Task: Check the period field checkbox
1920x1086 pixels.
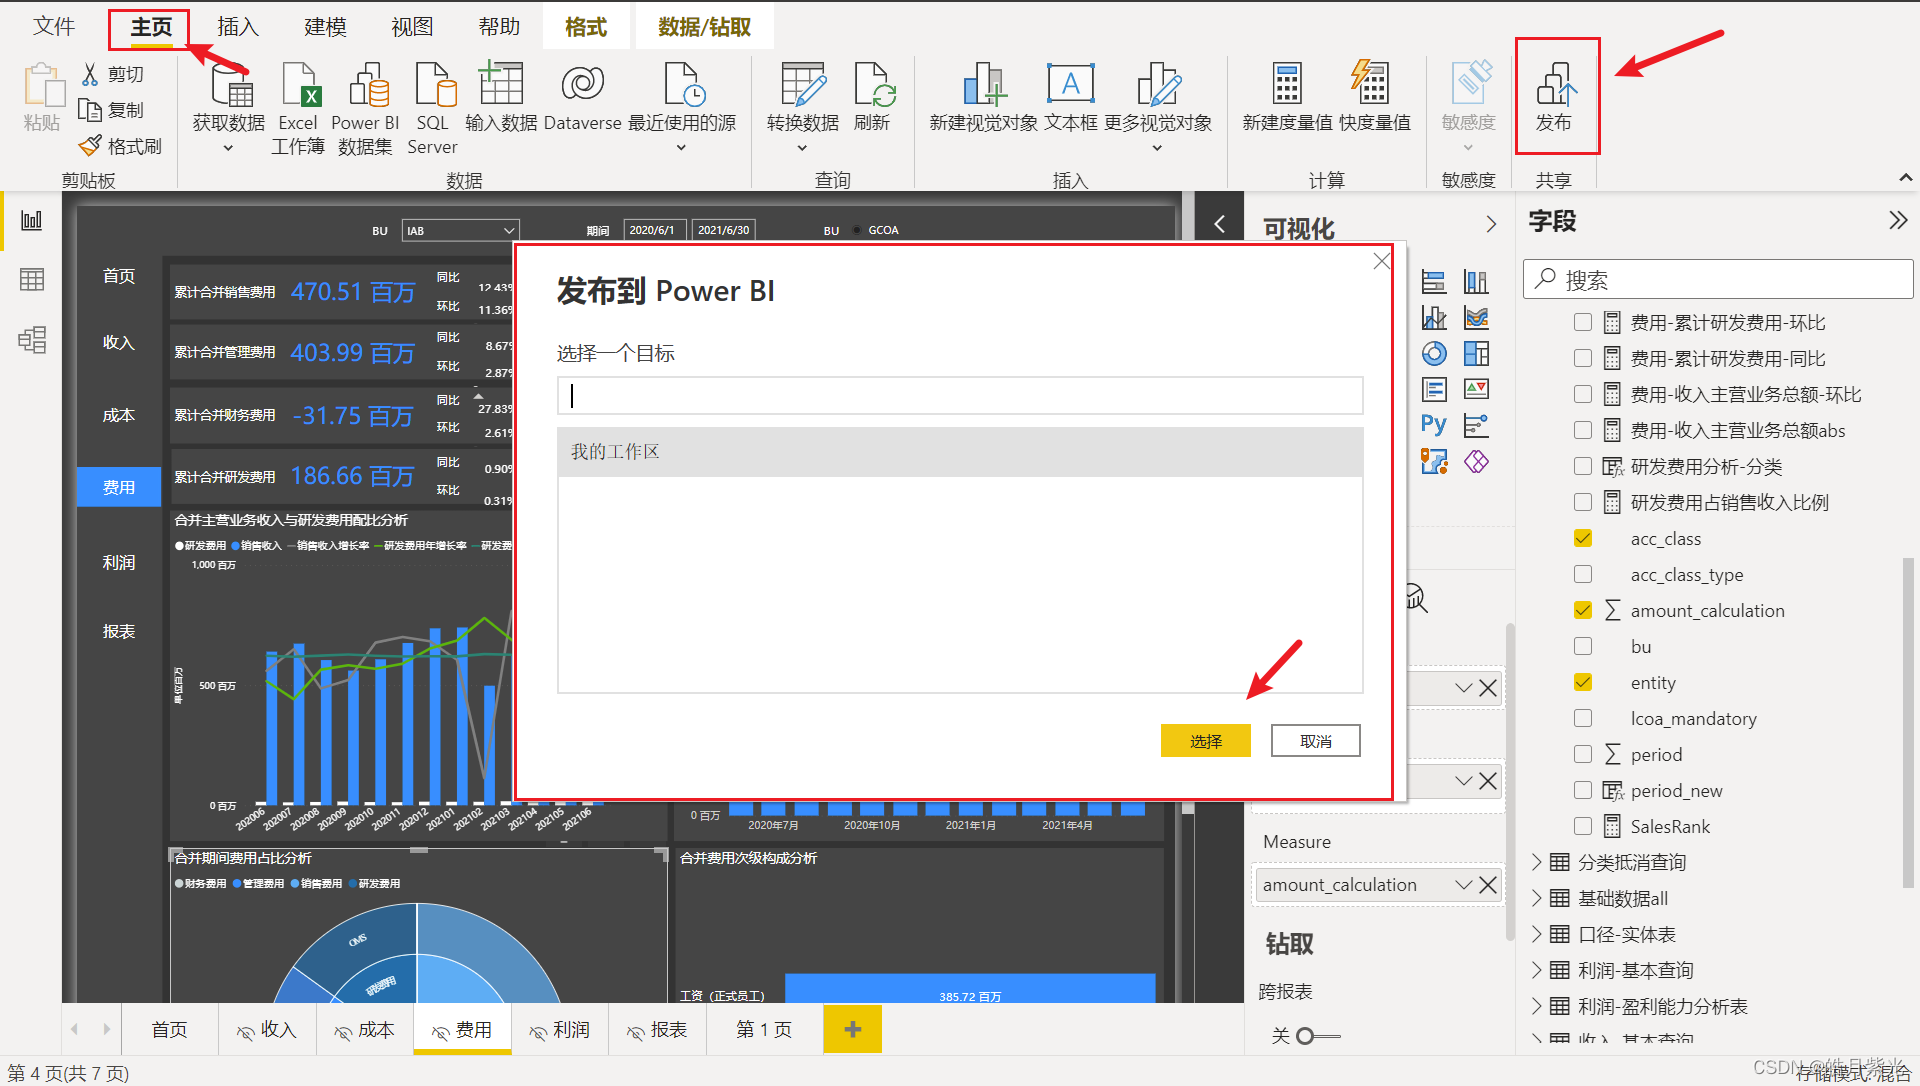Action: [1583, 754]
